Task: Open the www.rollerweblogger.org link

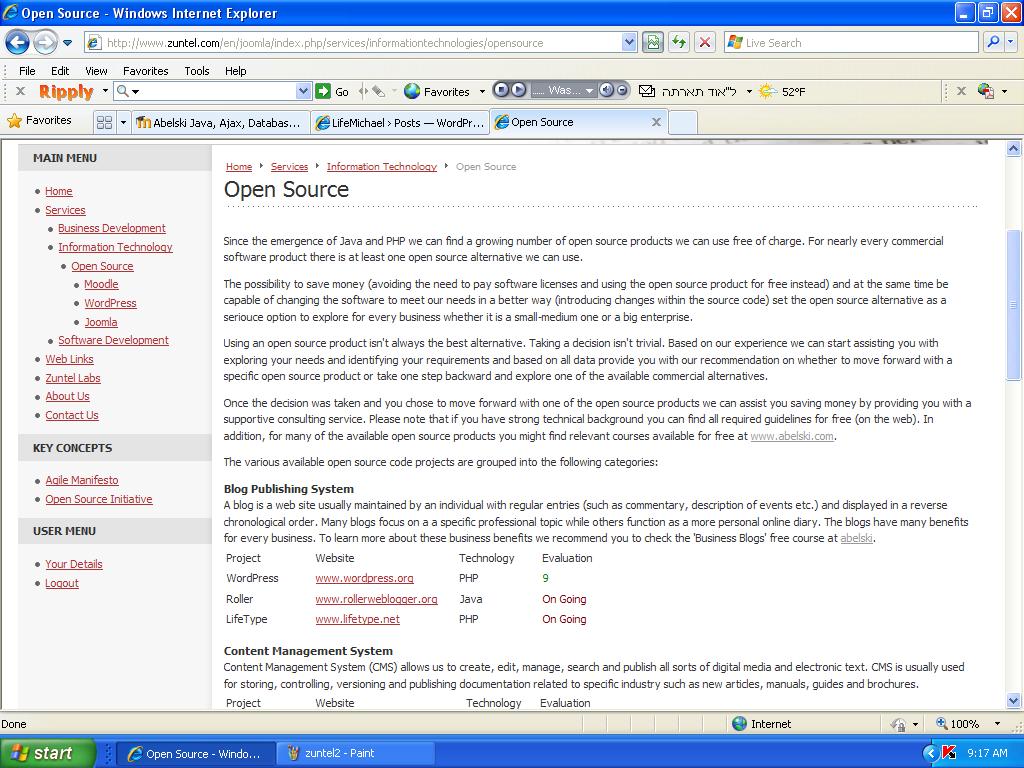Action: point(376,599)
